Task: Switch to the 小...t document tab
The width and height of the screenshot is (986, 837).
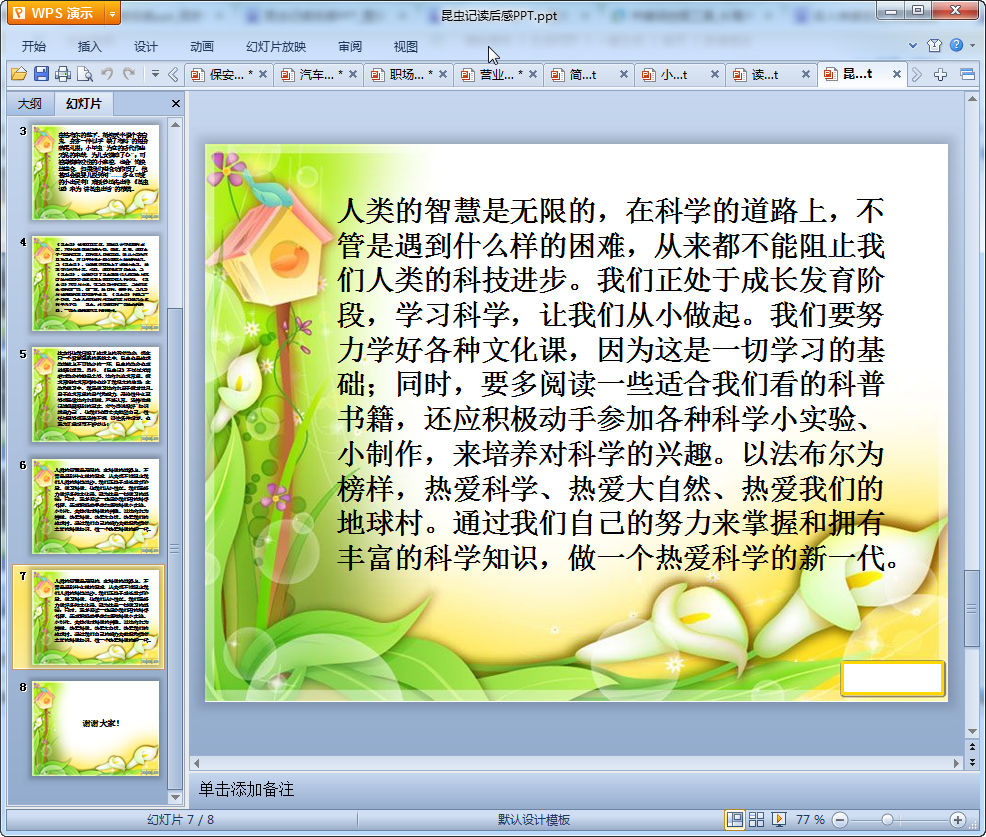Action: click(672, 75)
